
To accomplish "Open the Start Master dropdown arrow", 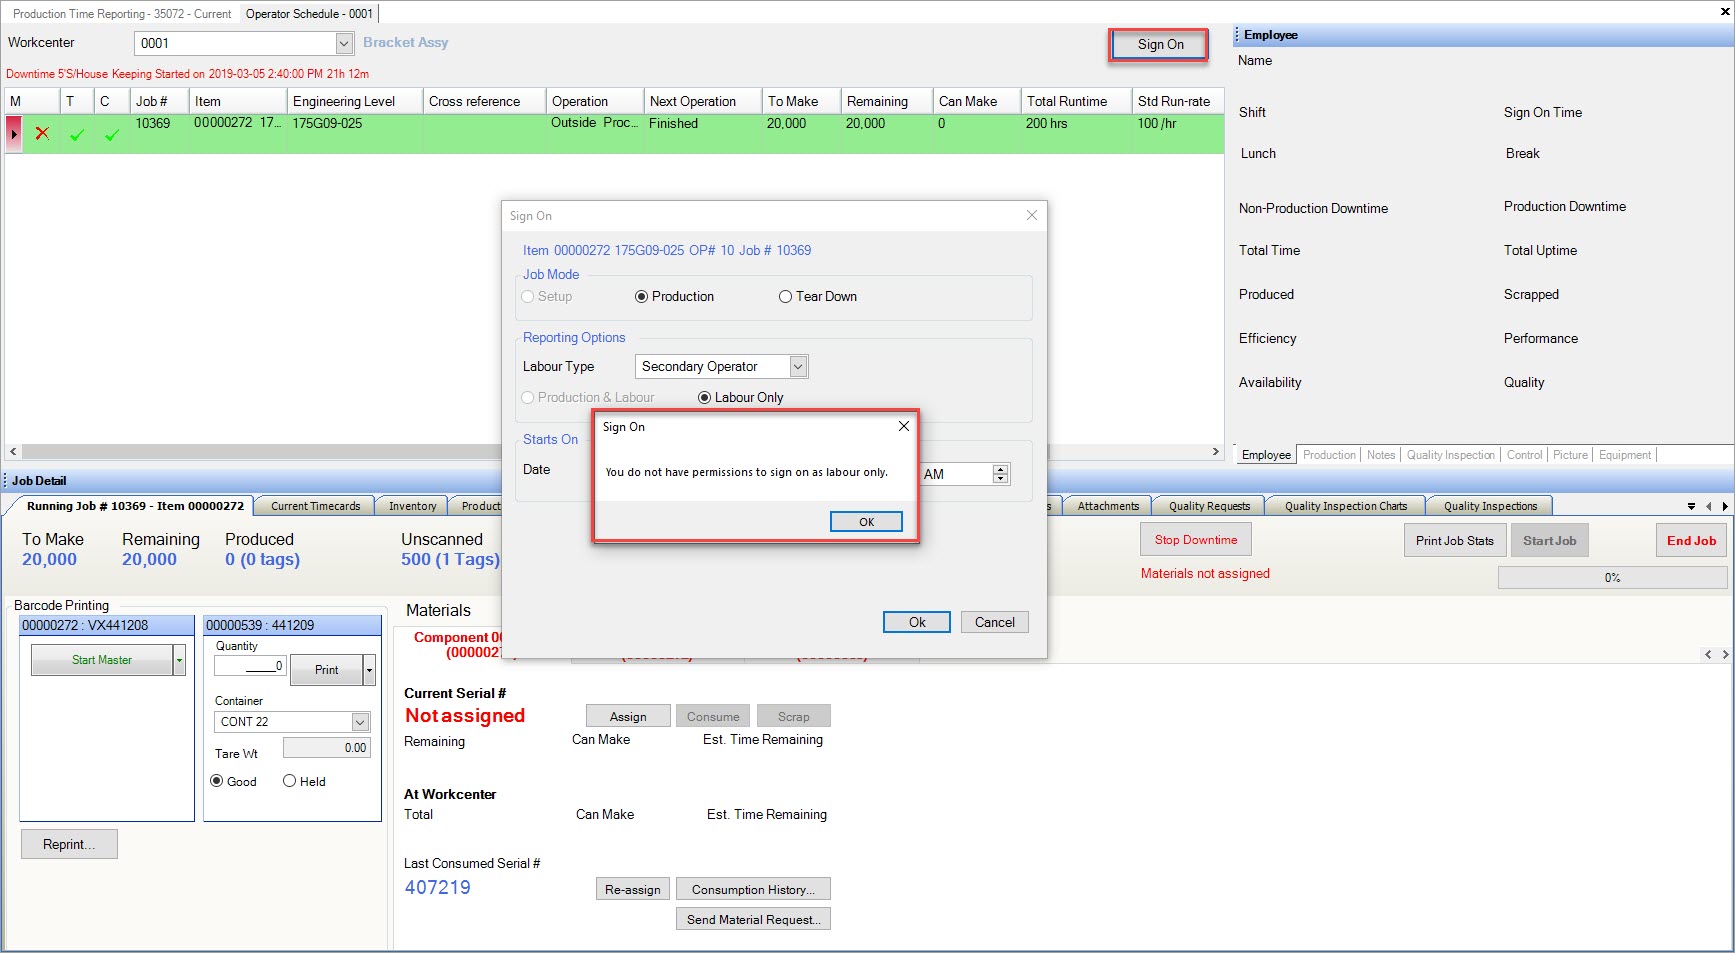I will 180,660.
